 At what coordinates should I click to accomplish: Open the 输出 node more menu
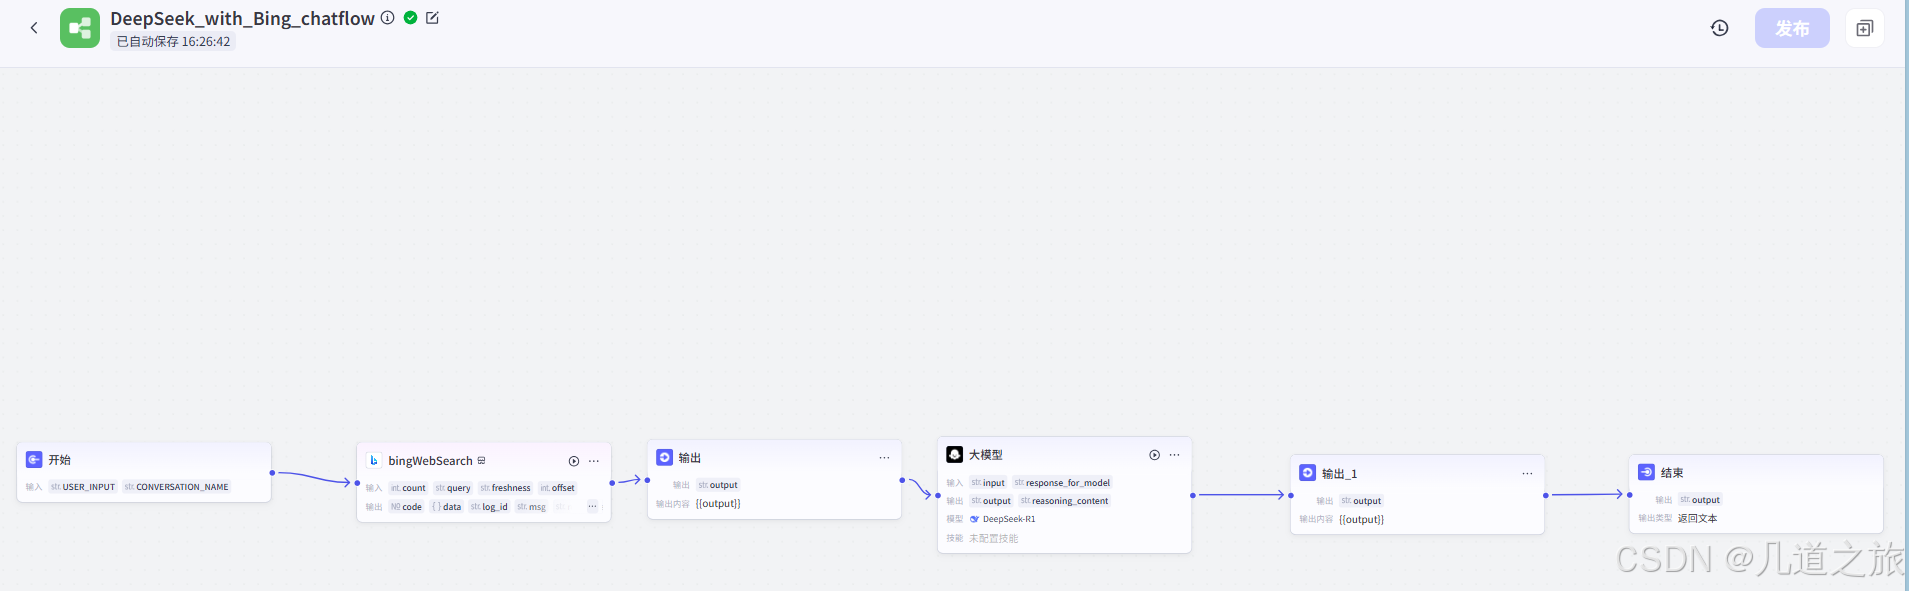(x=884, y=458)
